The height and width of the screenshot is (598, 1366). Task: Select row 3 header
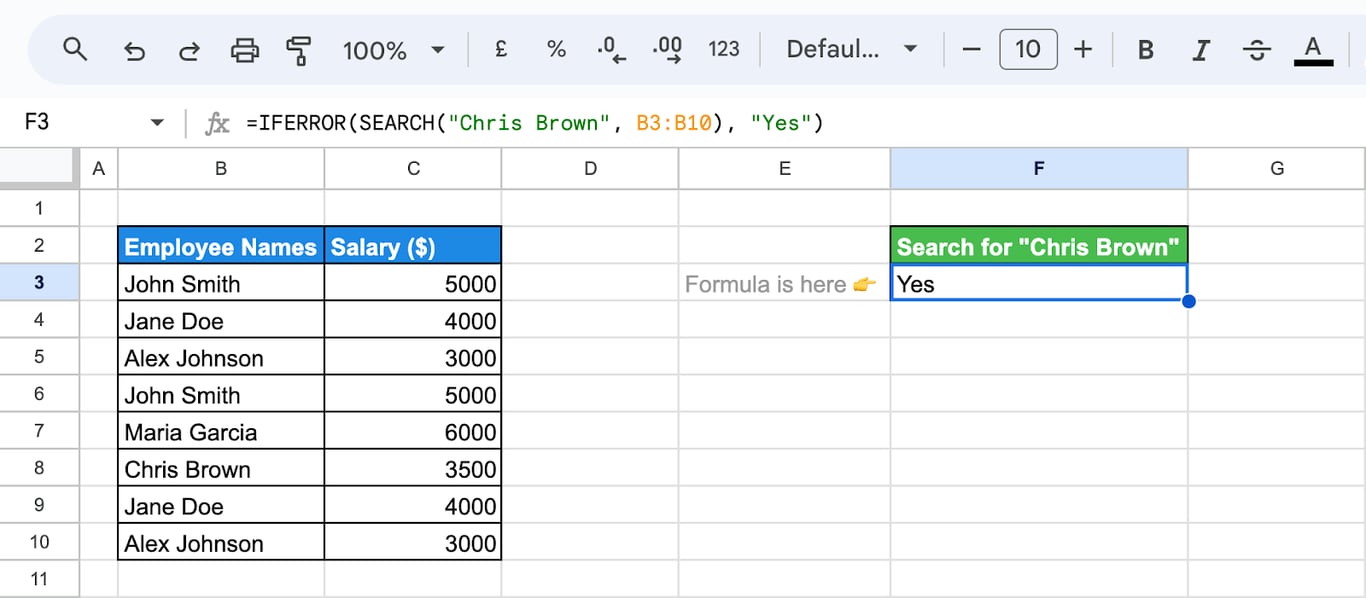39,282
